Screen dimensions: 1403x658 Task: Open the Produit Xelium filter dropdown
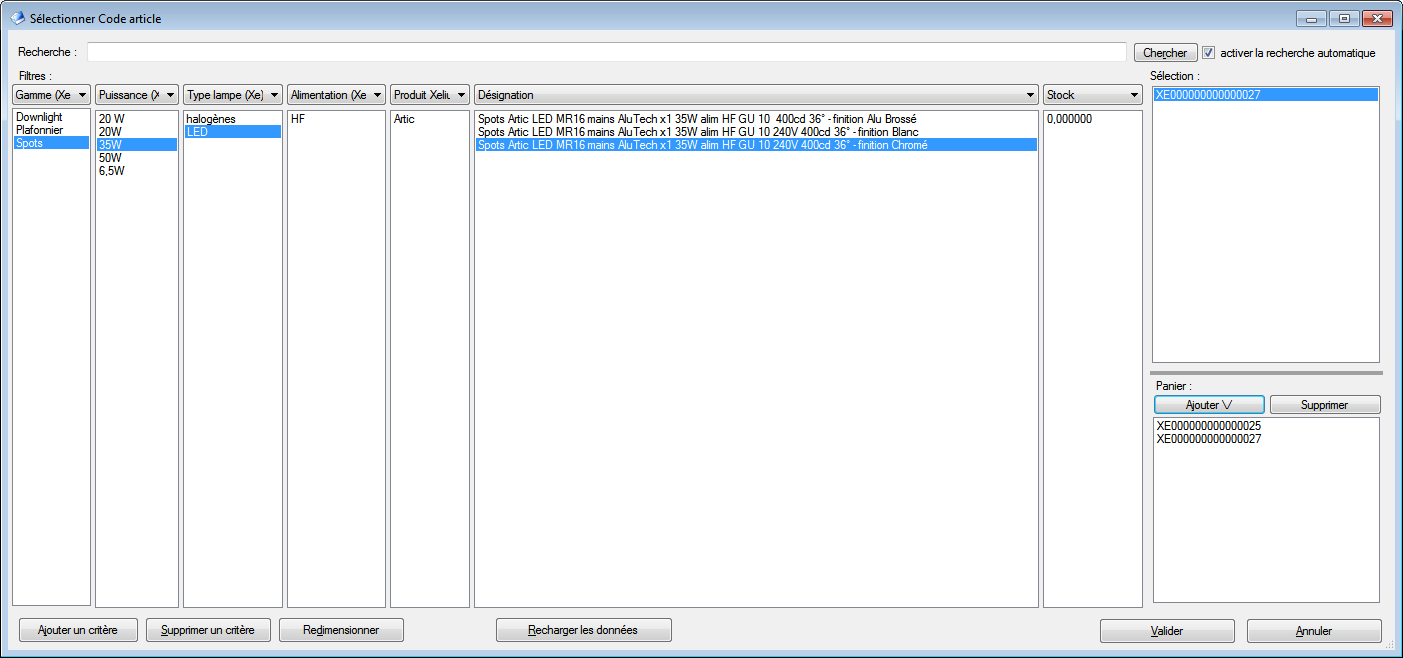click(430, 95)
